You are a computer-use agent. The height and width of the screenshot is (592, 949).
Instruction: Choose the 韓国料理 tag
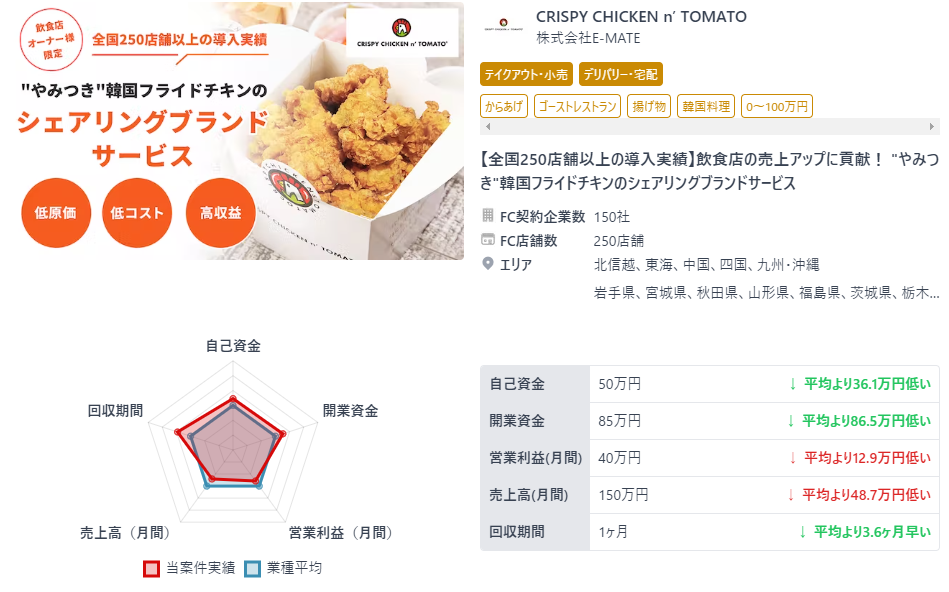(x=706, y=107)
